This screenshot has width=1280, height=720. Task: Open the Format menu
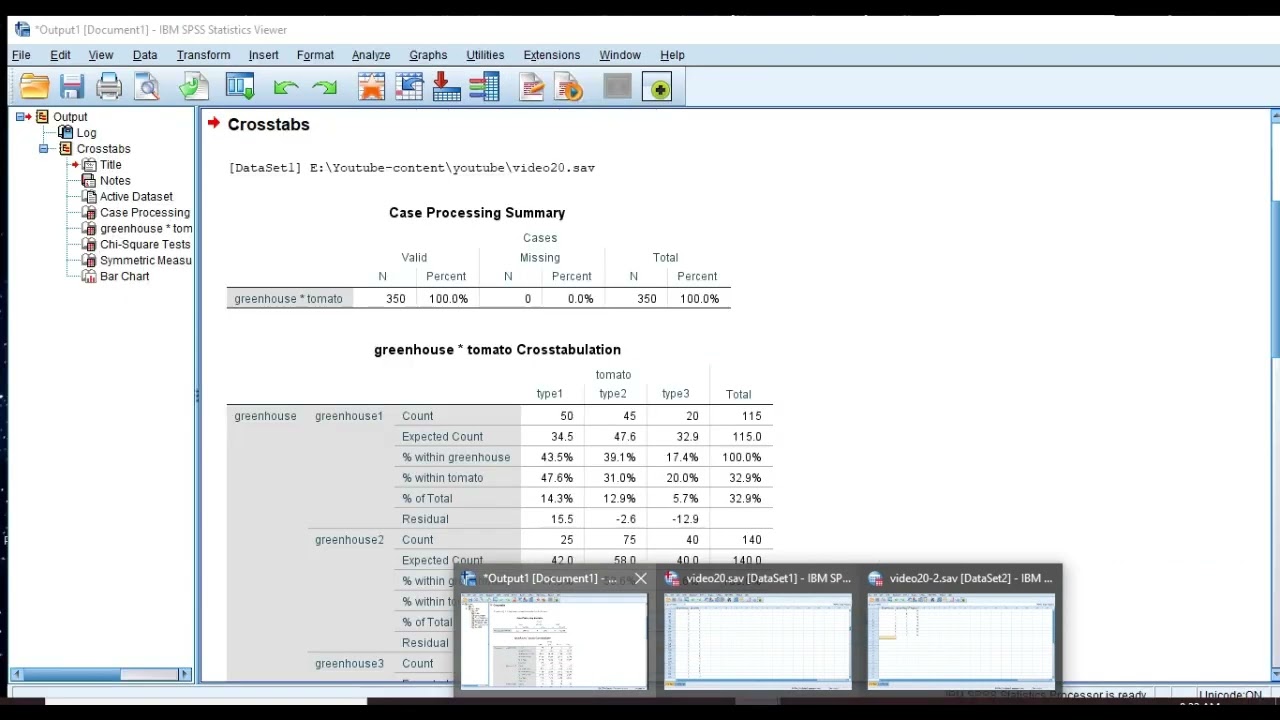pyautogui.click(x=315, y=55)
